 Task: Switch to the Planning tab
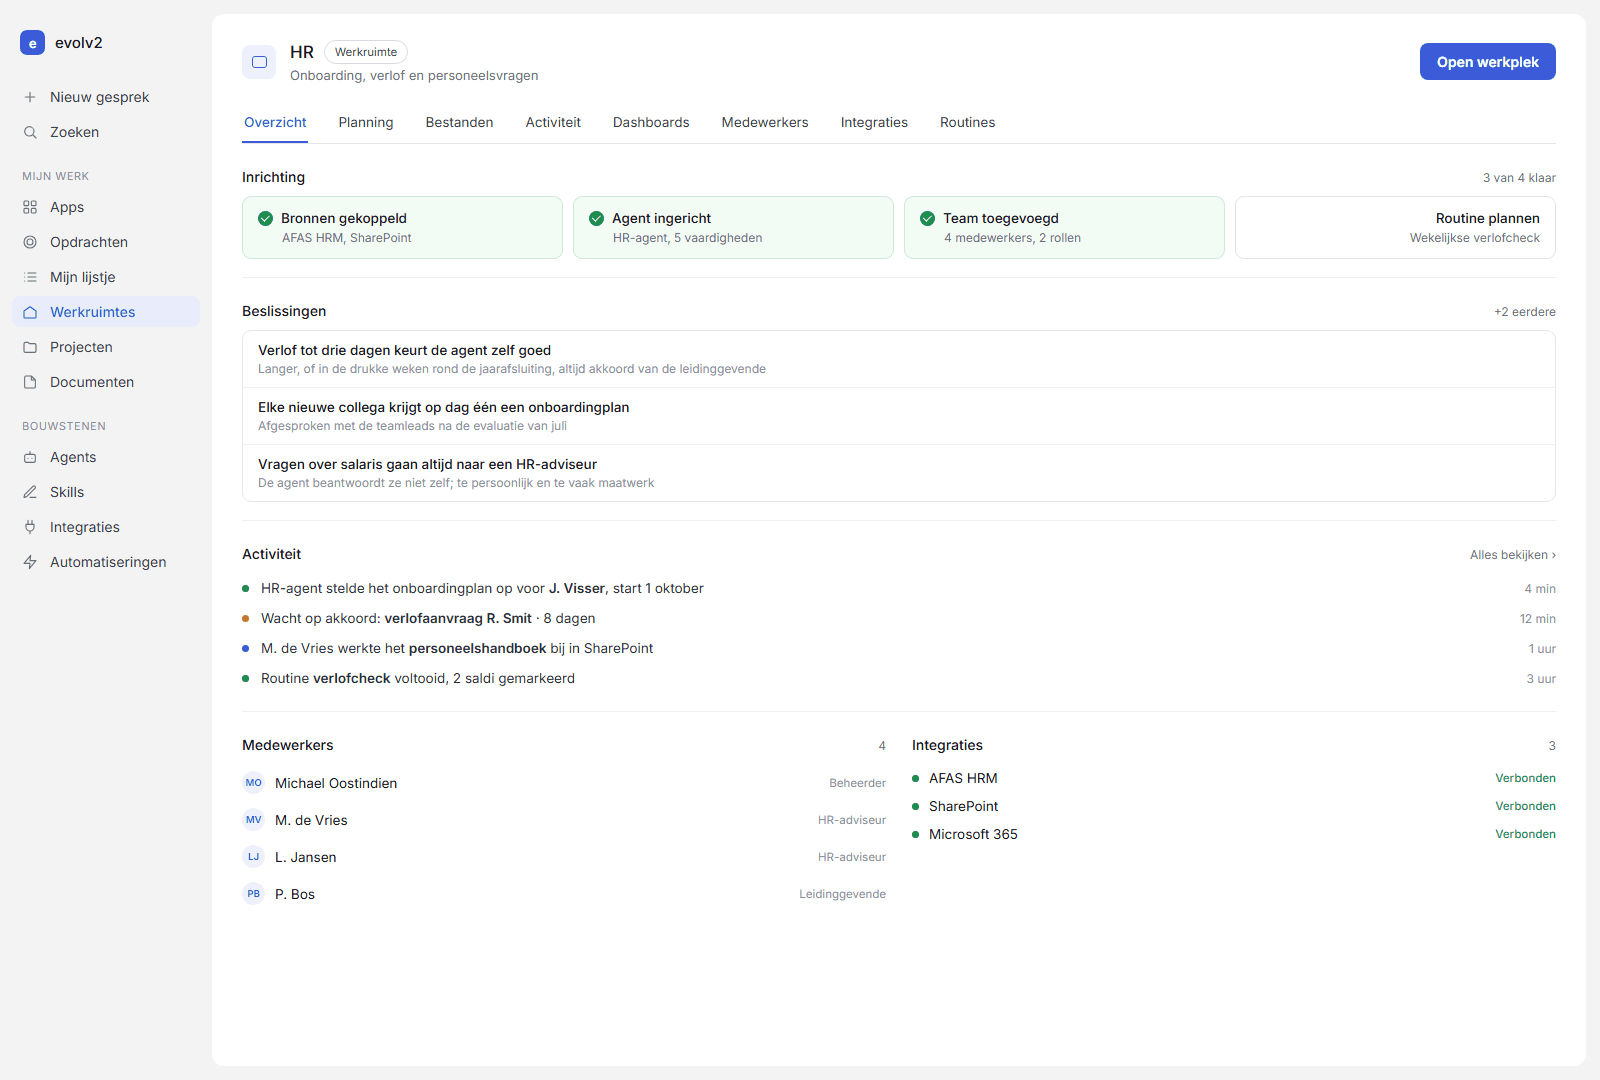click(366, 122)
